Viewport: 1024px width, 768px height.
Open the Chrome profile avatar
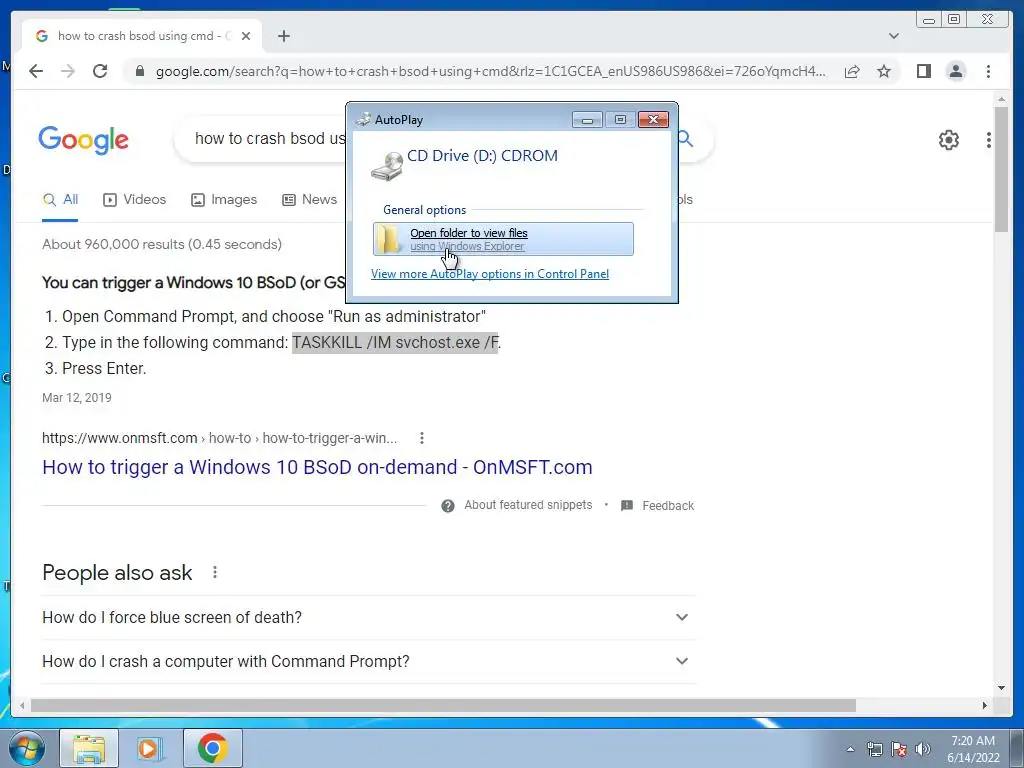955,71
